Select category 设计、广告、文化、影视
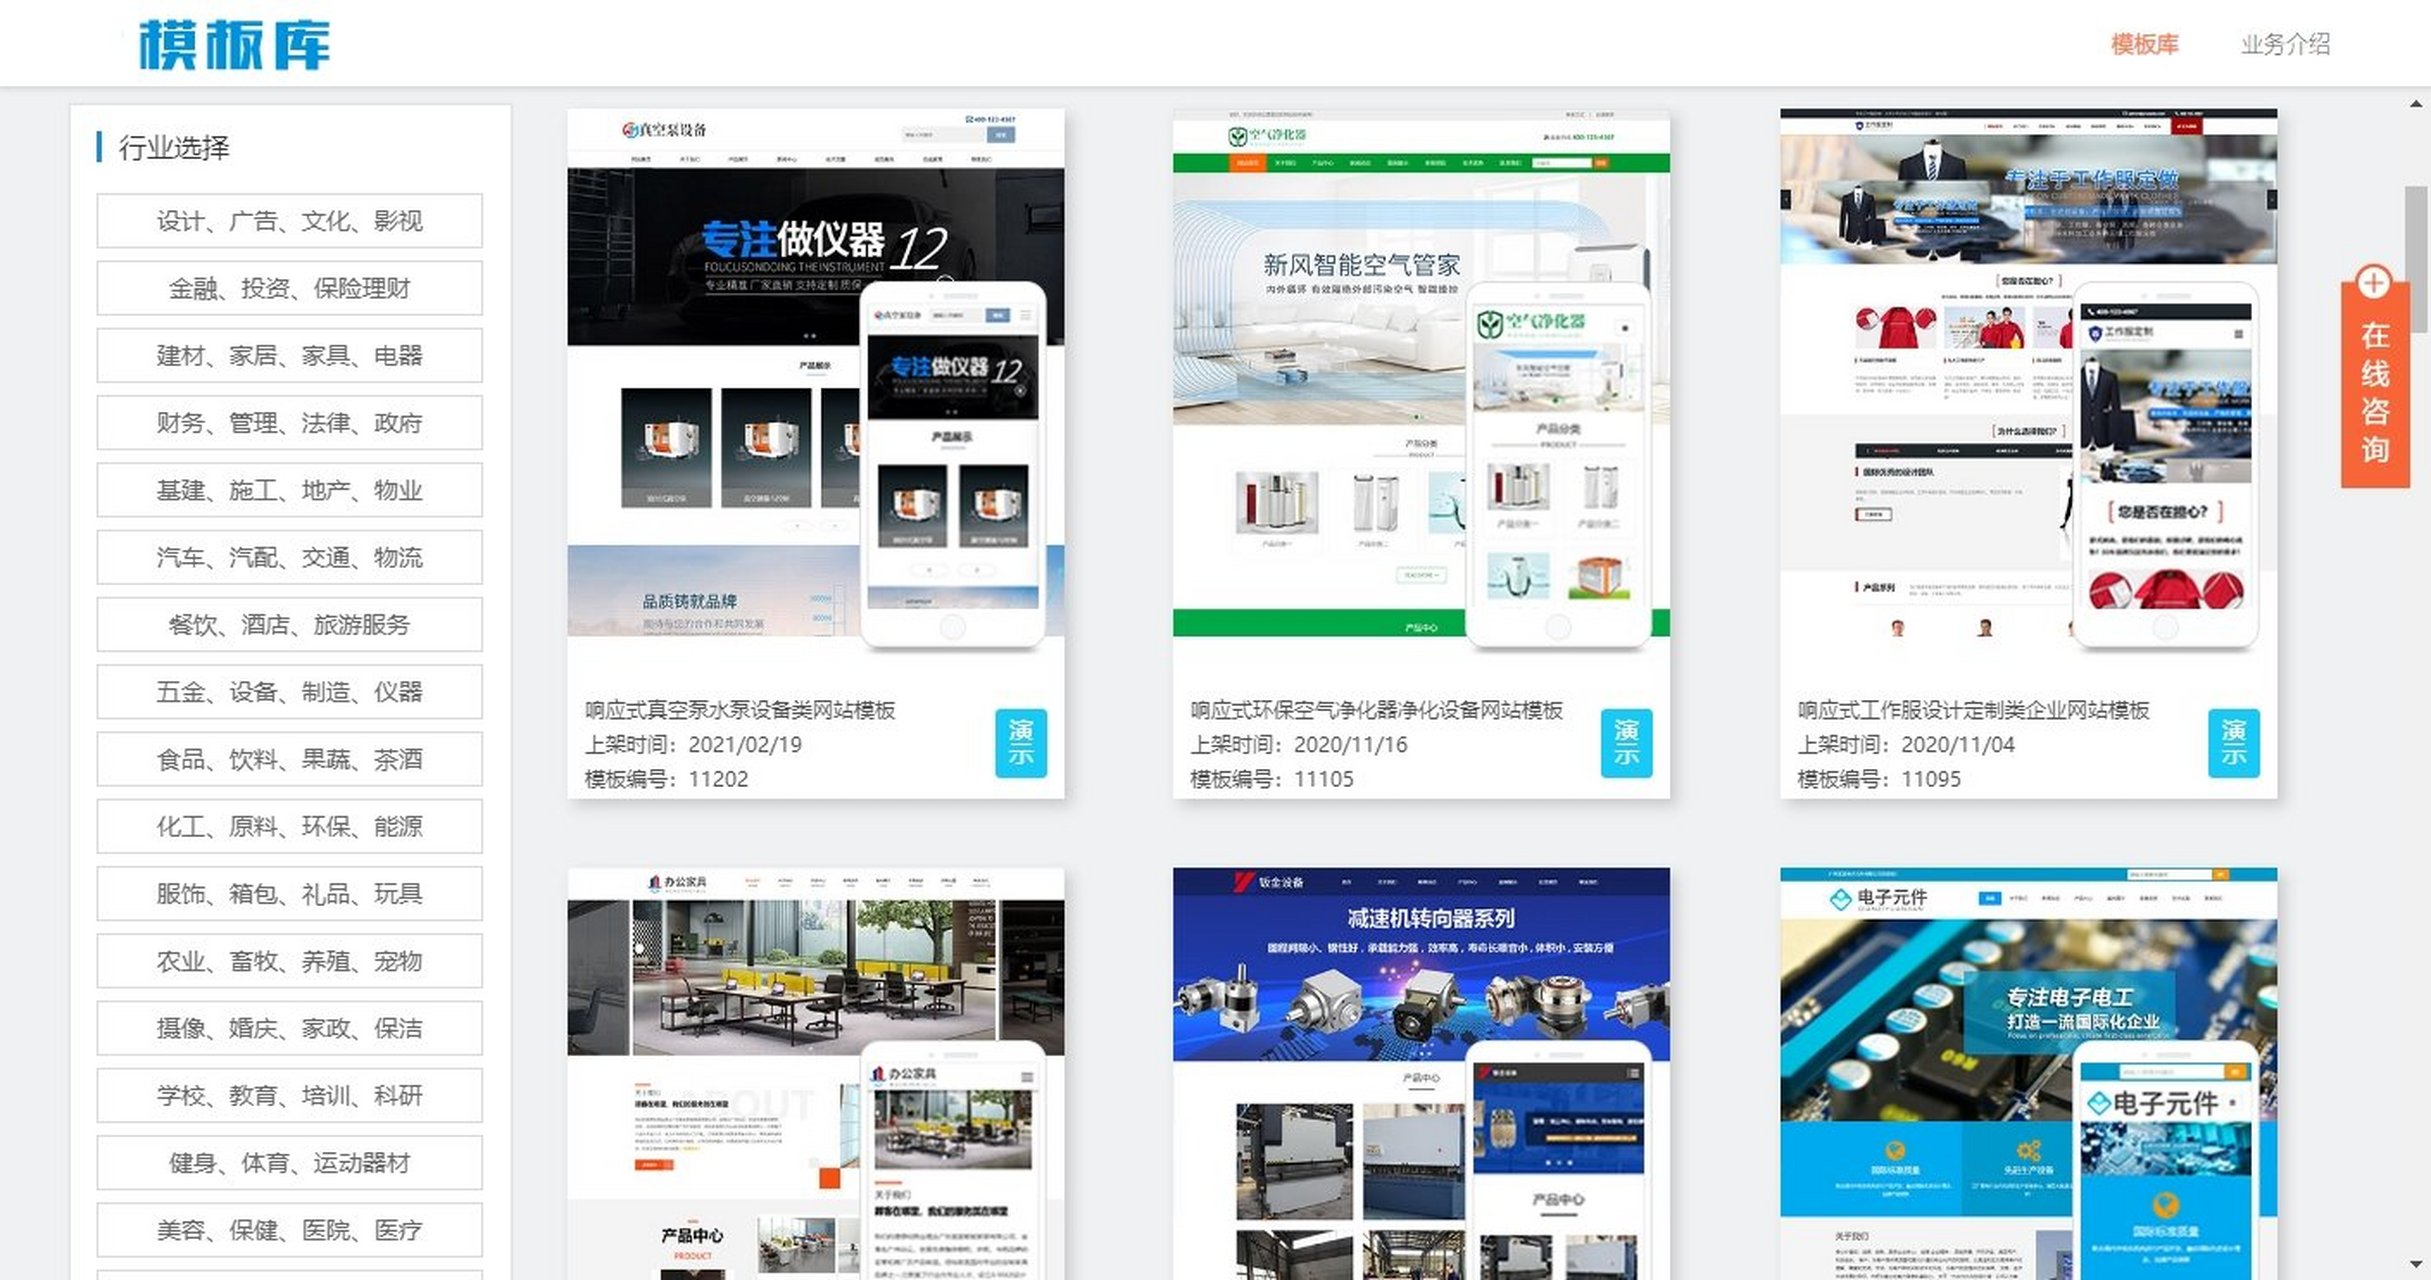 (289, 220)
